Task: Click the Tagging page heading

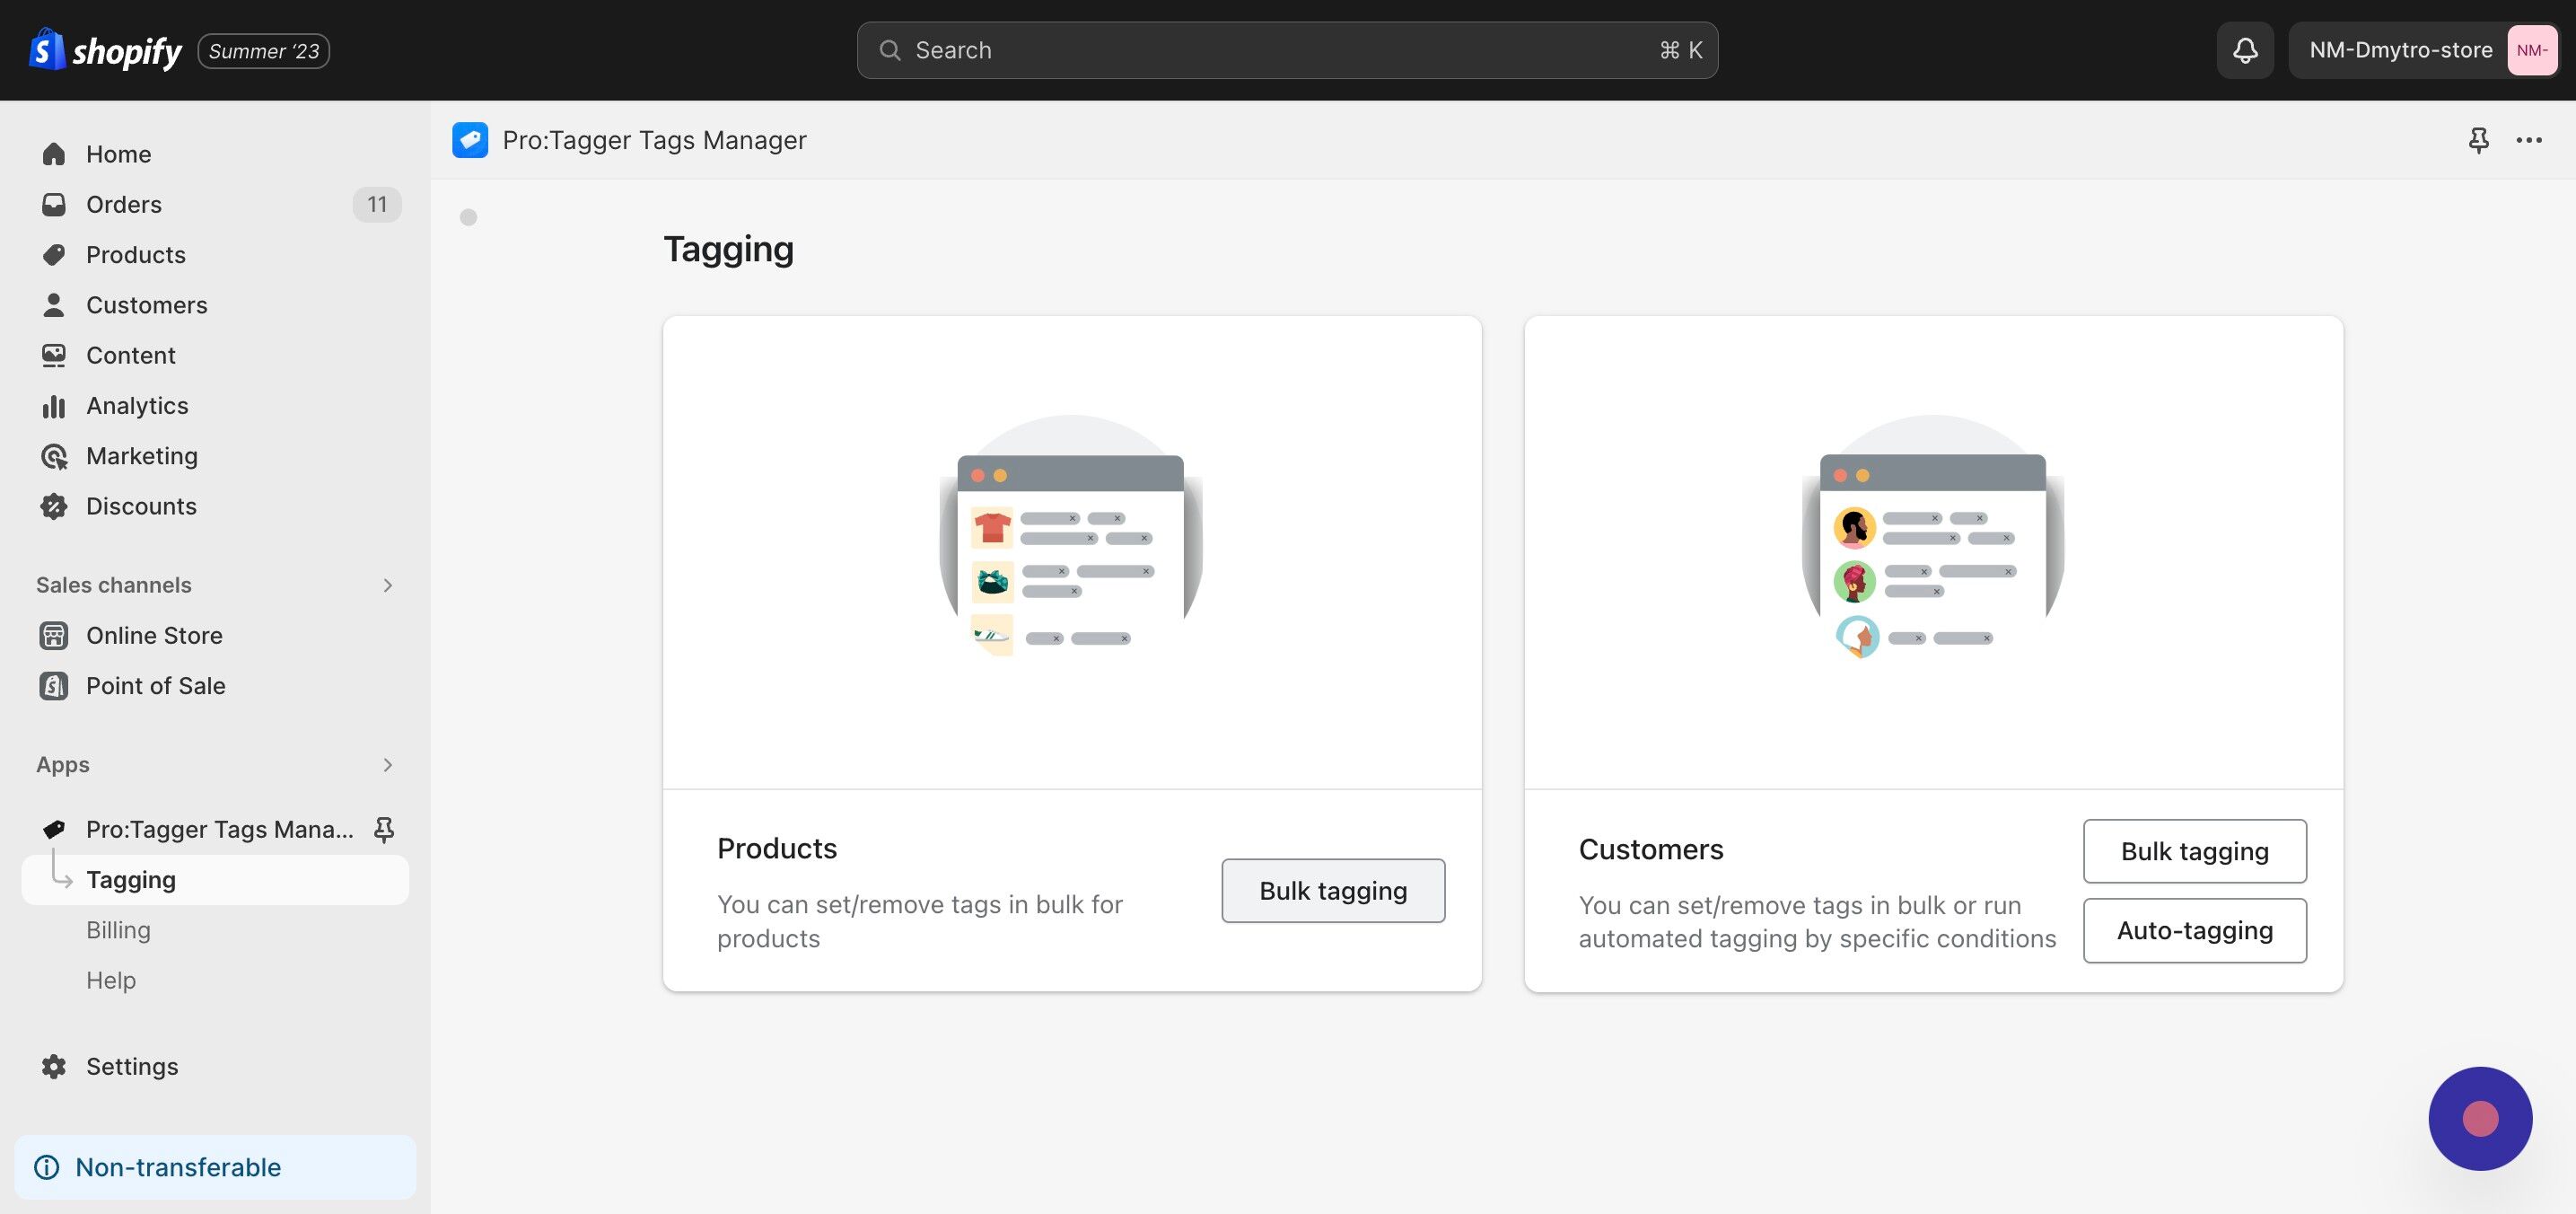Action: [x=728, y=249]
